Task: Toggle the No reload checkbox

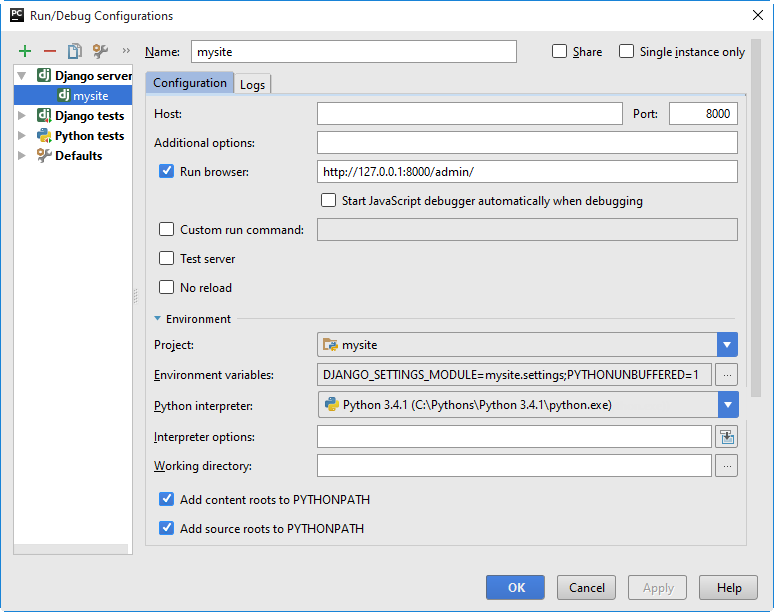Action: pyautogui.click(x=166, y=287)
